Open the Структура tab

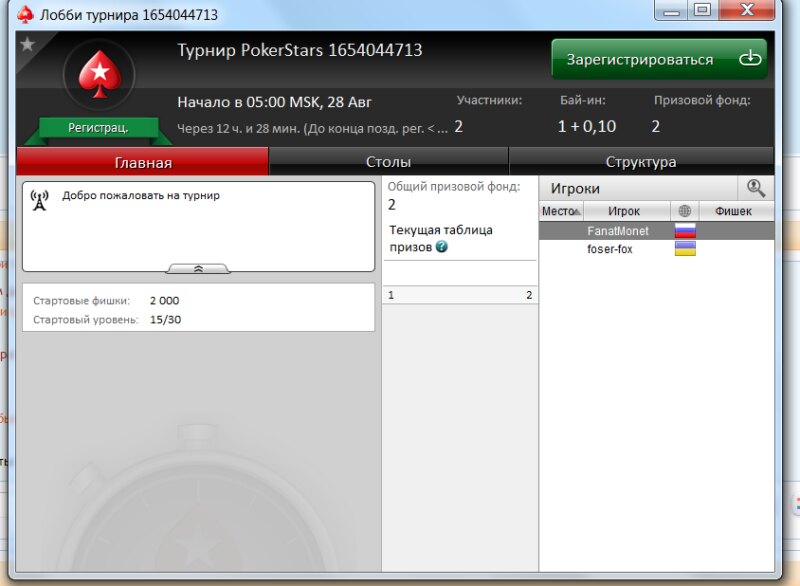click(x=641, y=162)
